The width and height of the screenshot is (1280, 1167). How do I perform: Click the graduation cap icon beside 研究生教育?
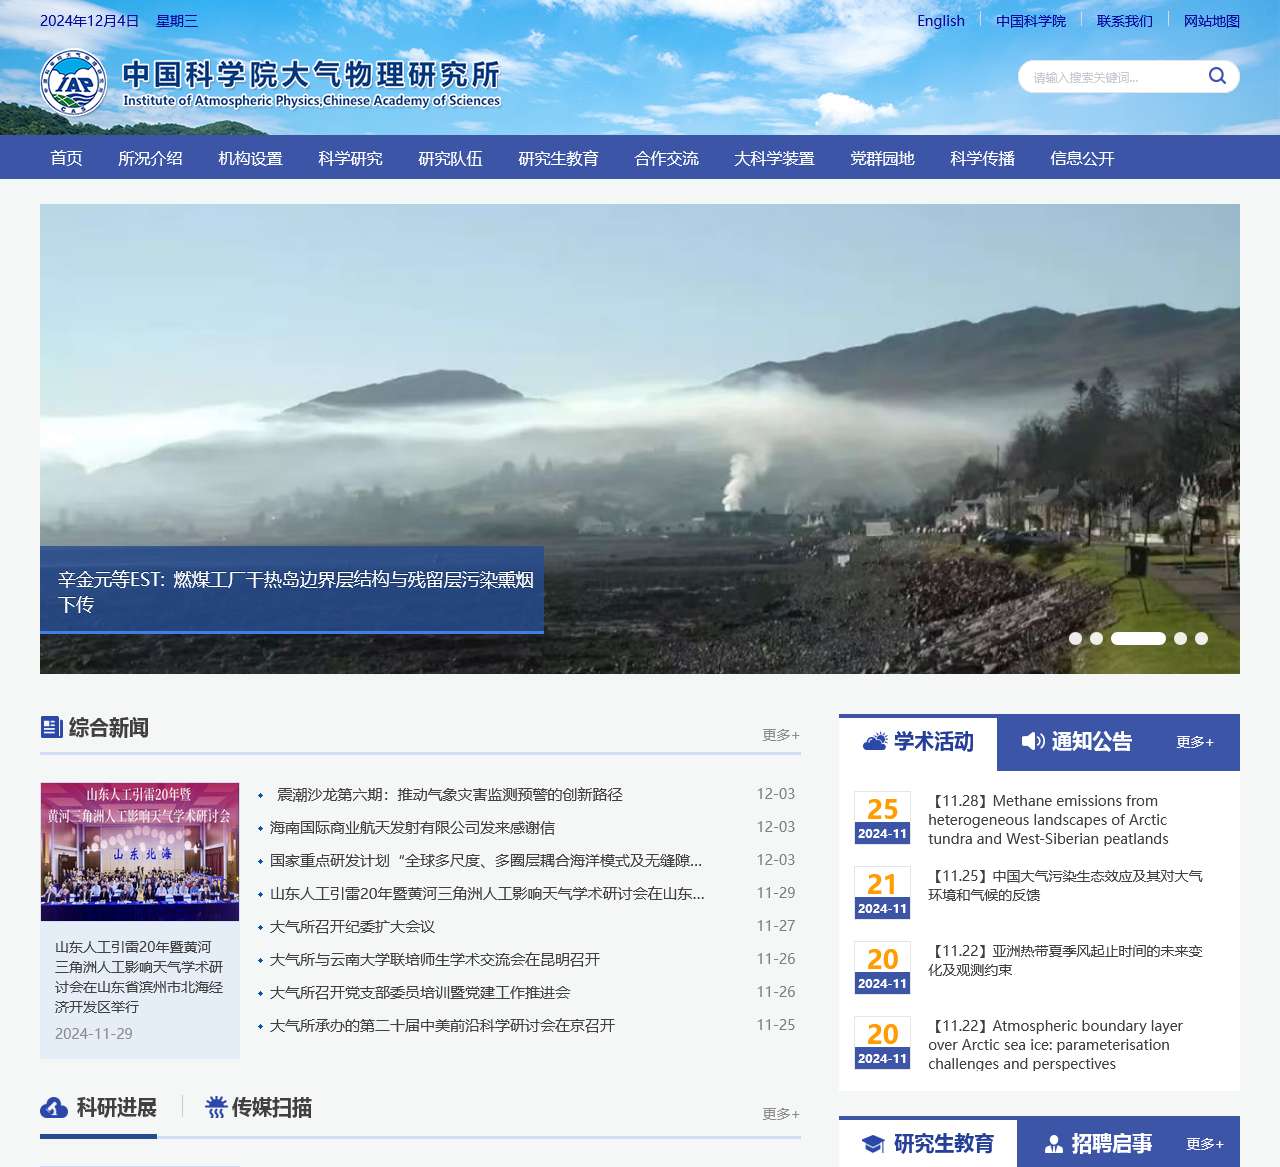click(x=873, y=1144)
